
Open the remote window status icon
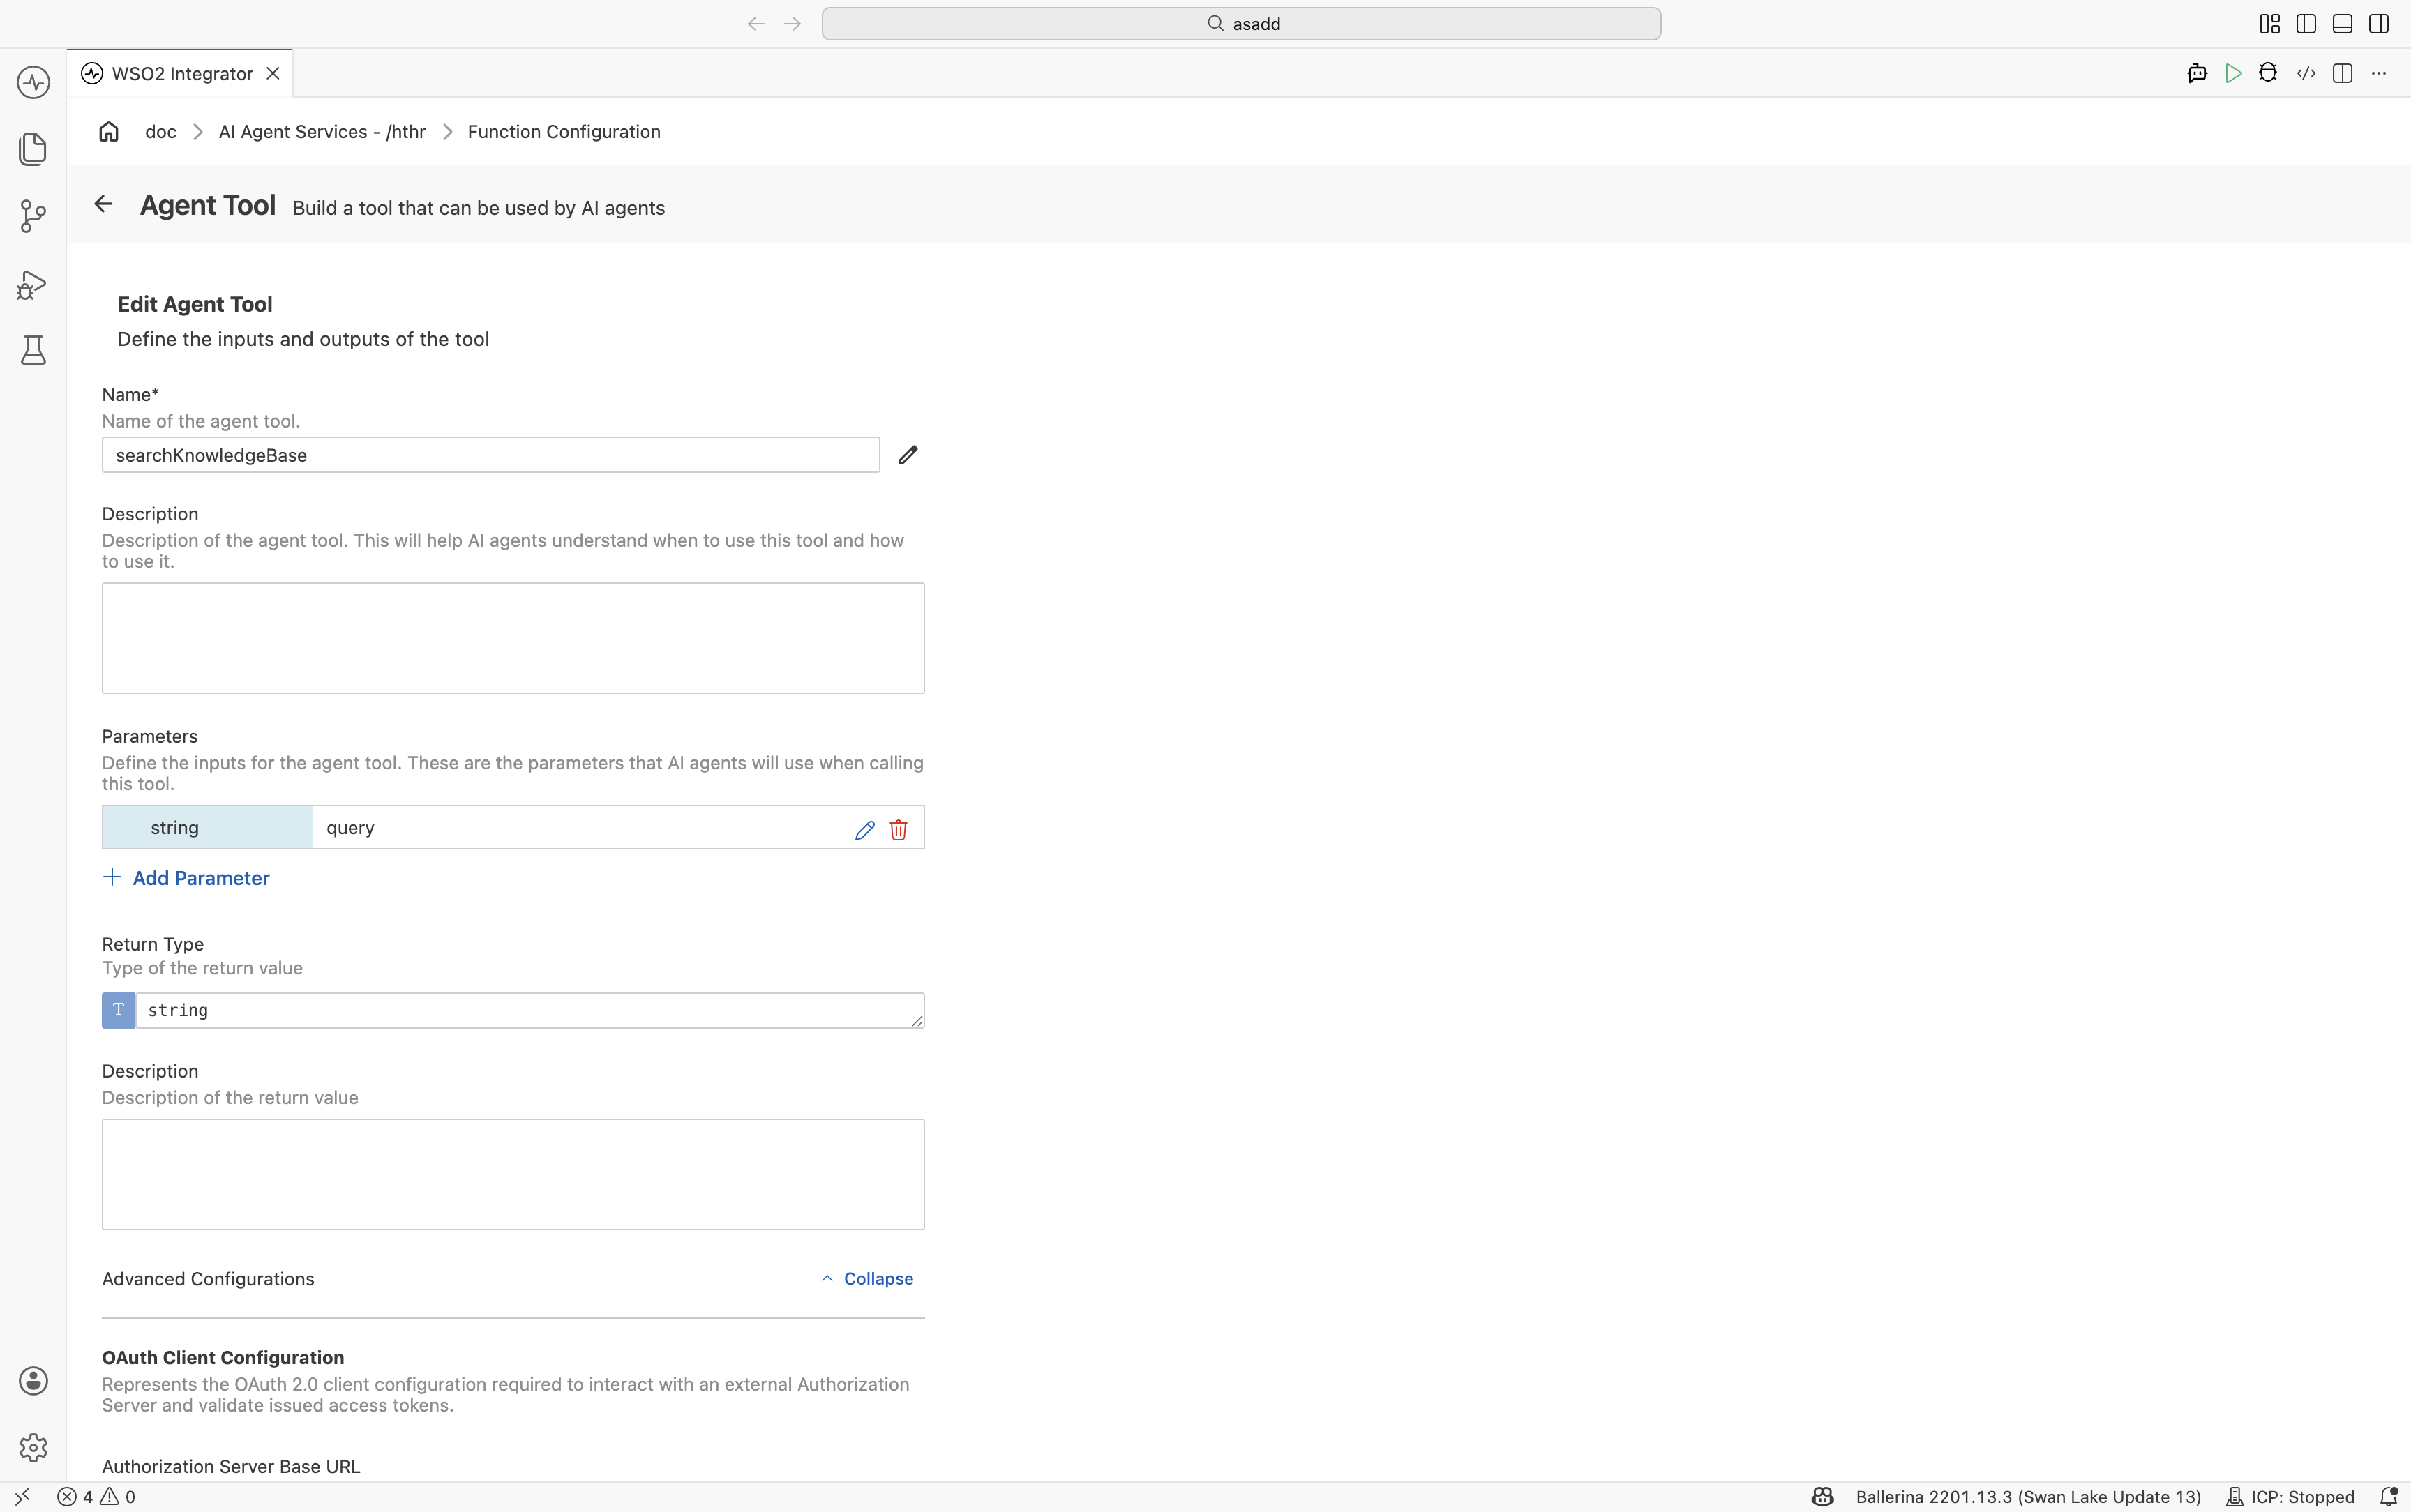pyautogui.click(x=22, y=1497)
